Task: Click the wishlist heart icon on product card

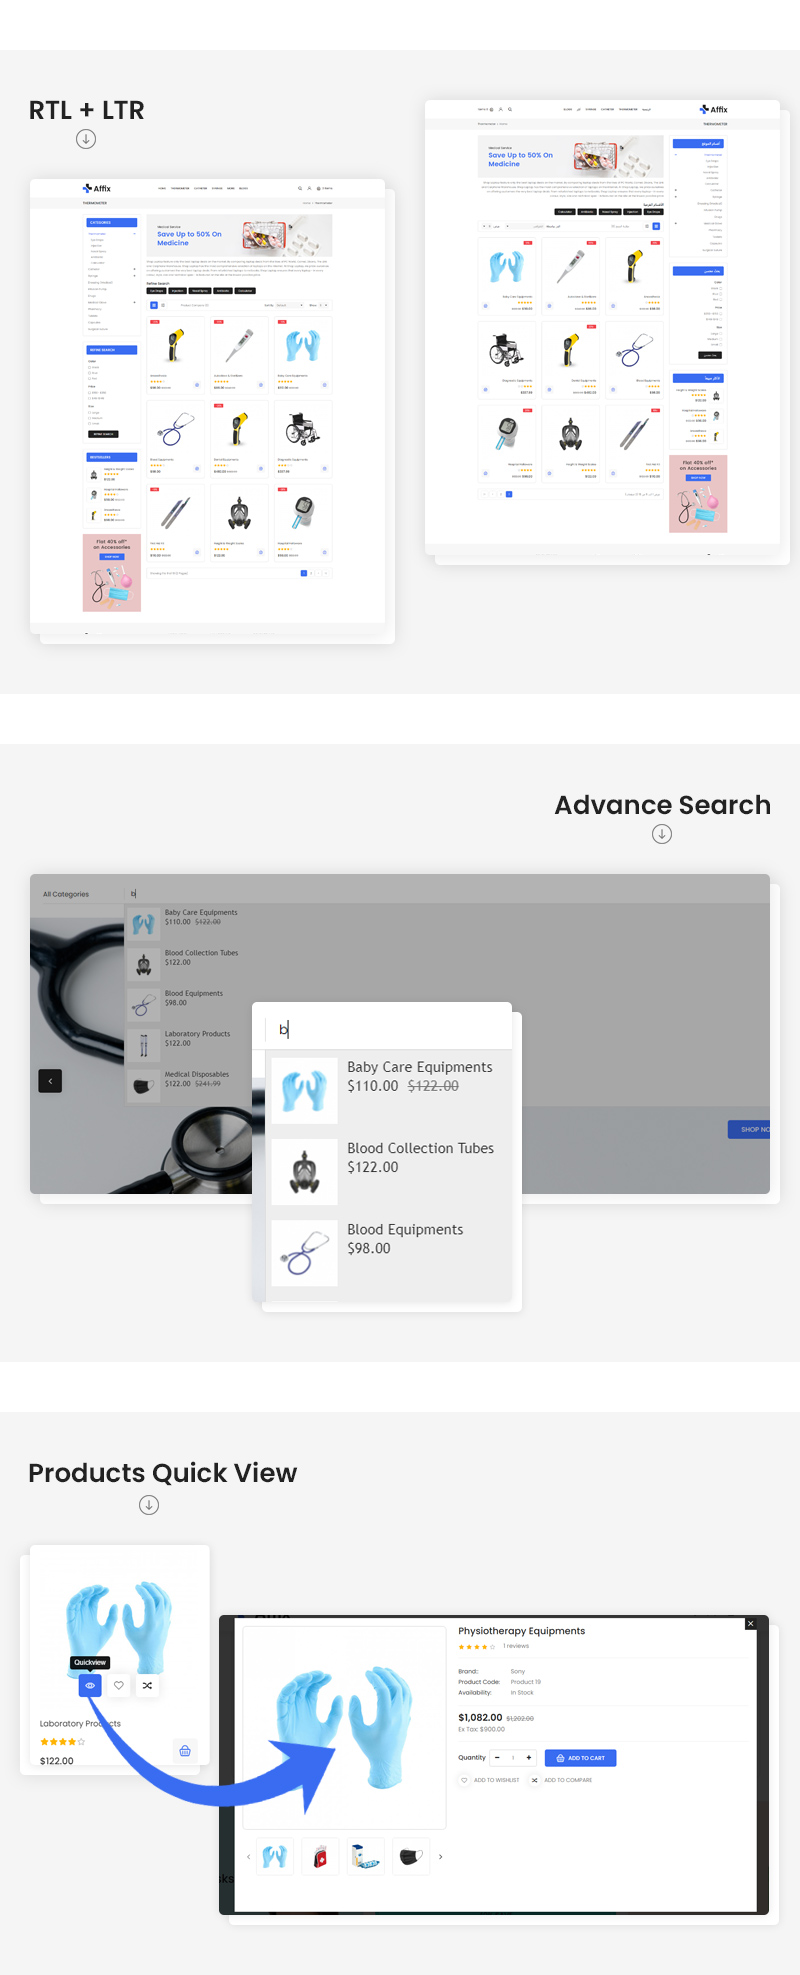Action: (x=119, y=1685)
